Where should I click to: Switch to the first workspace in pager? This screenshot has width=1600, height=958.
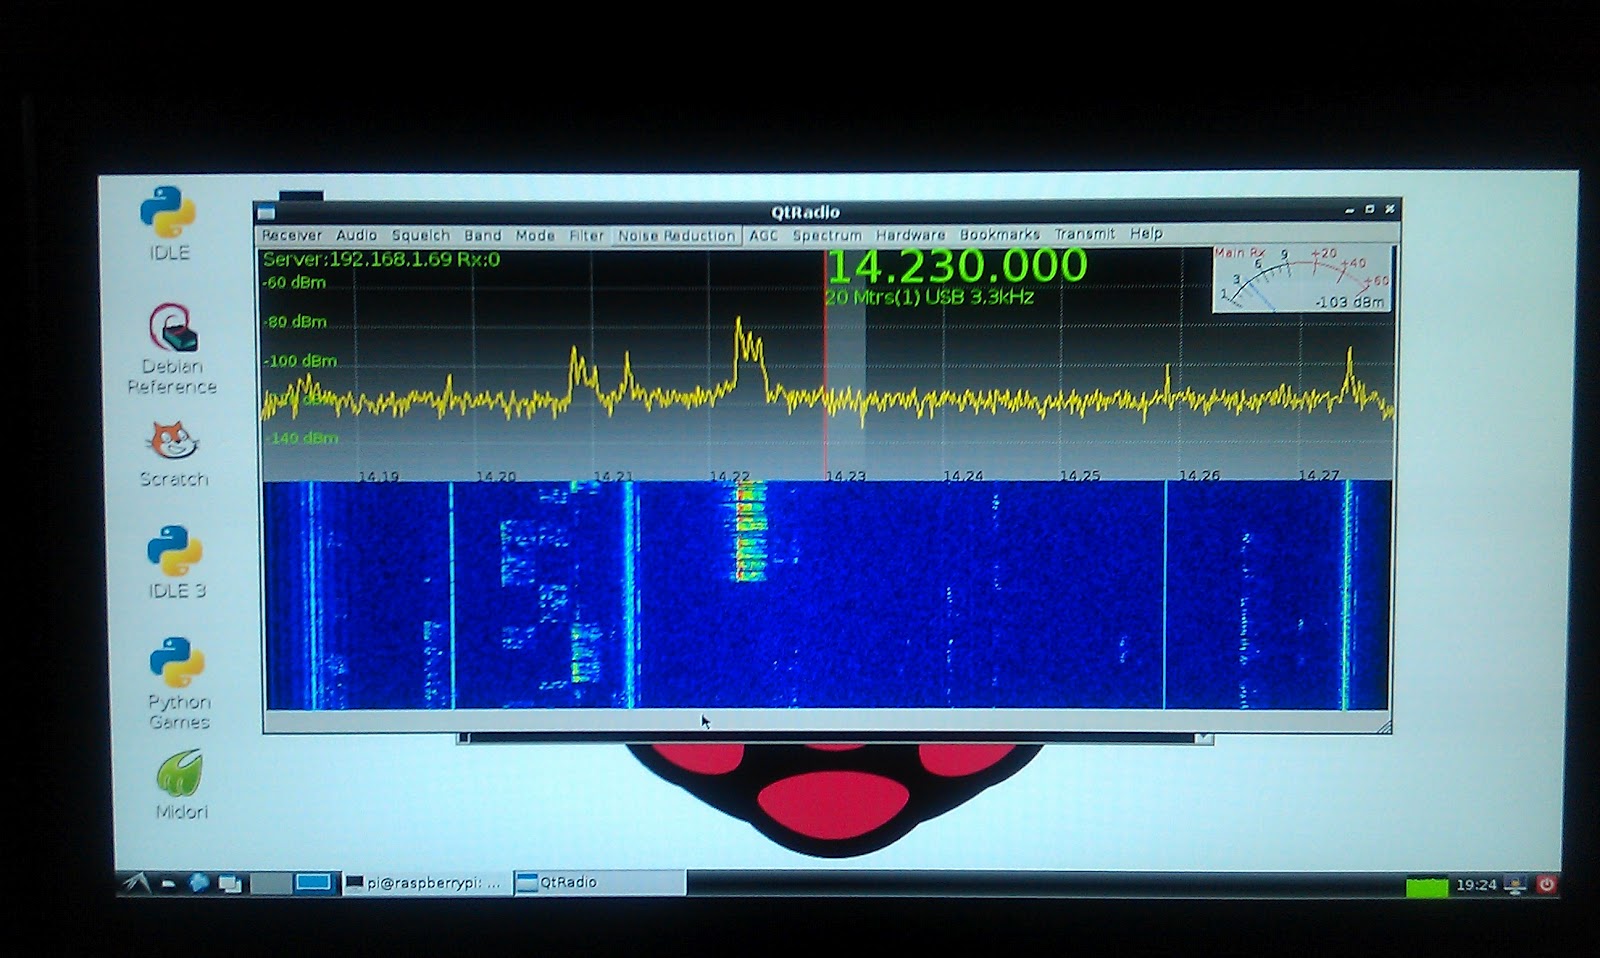coord(270,883)
